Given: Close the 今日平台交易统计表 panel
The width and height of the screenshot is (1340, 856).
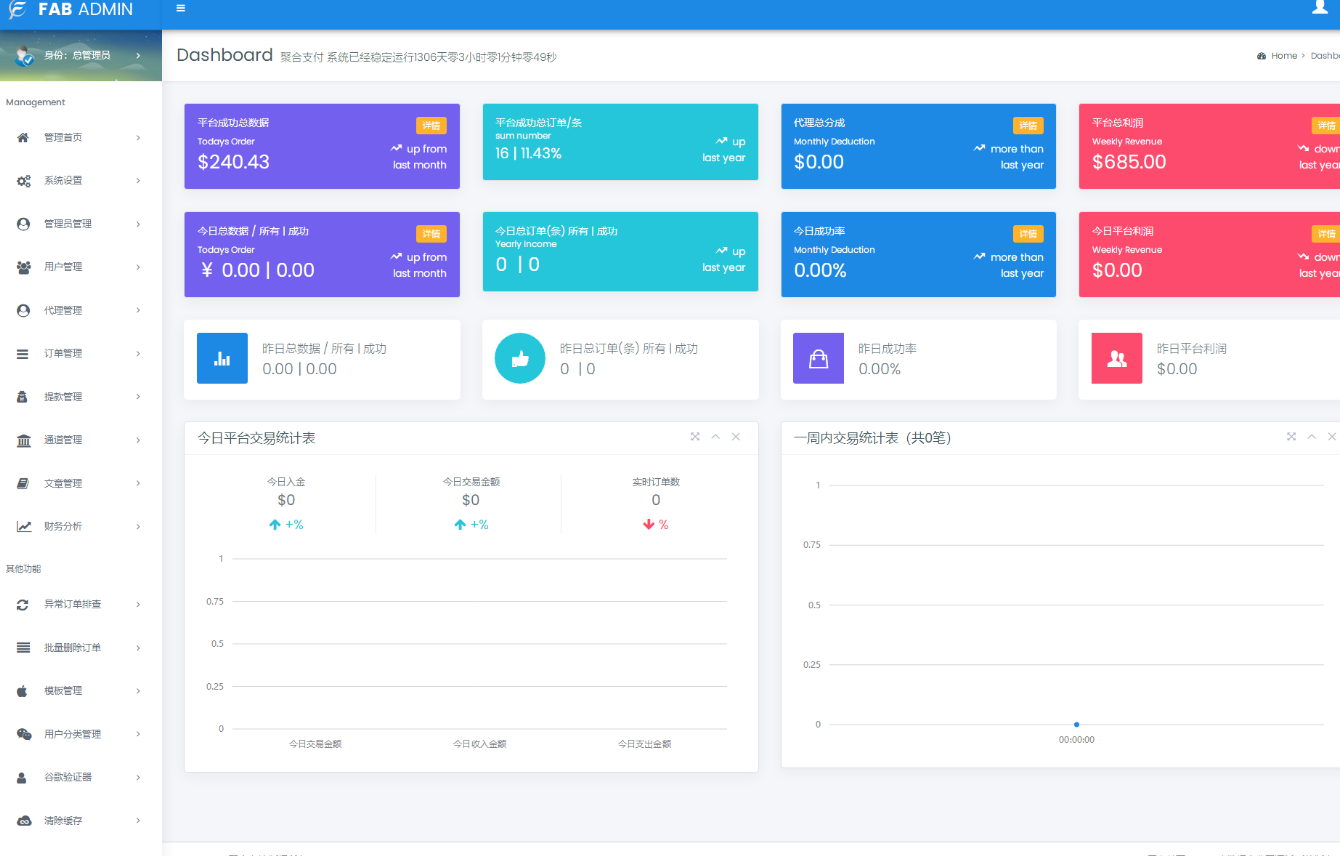Looking at the screenshot, I should tap(736, 437).
